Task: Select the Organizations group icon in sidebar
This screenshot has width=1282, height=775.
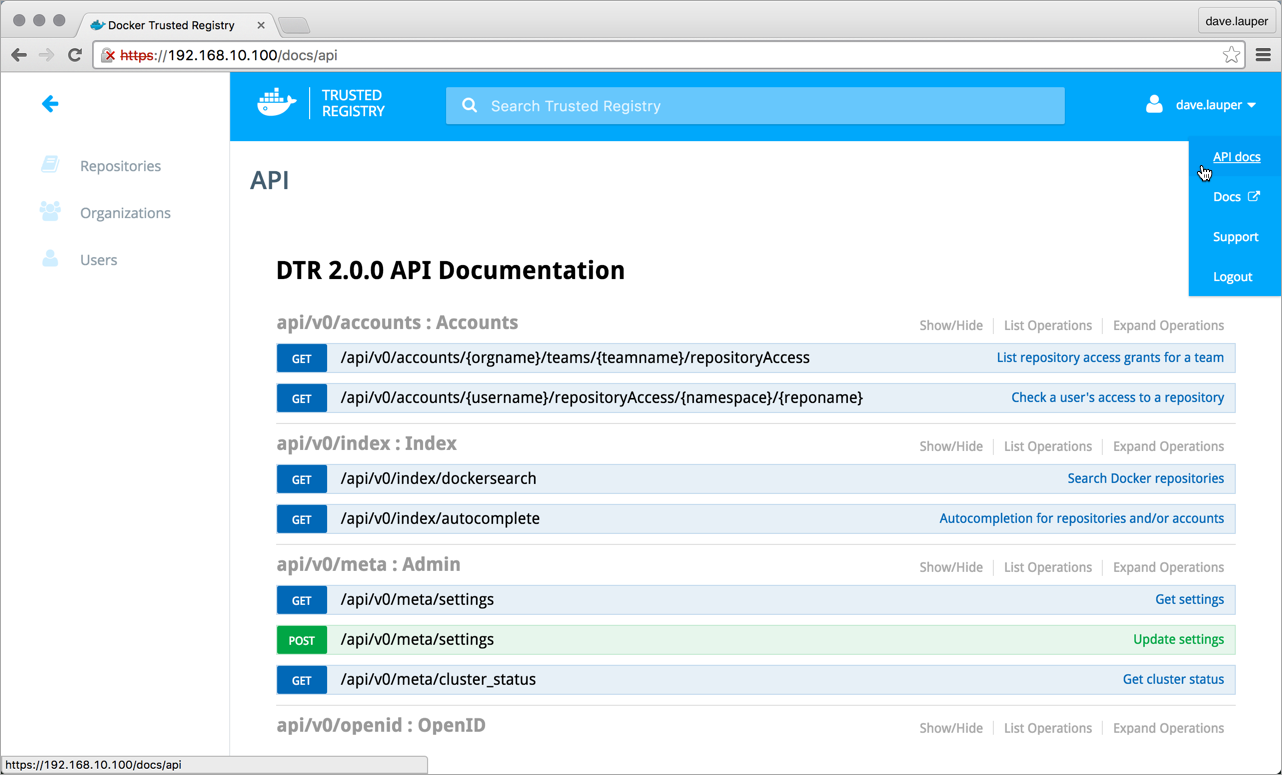Action: coord(49,212)
